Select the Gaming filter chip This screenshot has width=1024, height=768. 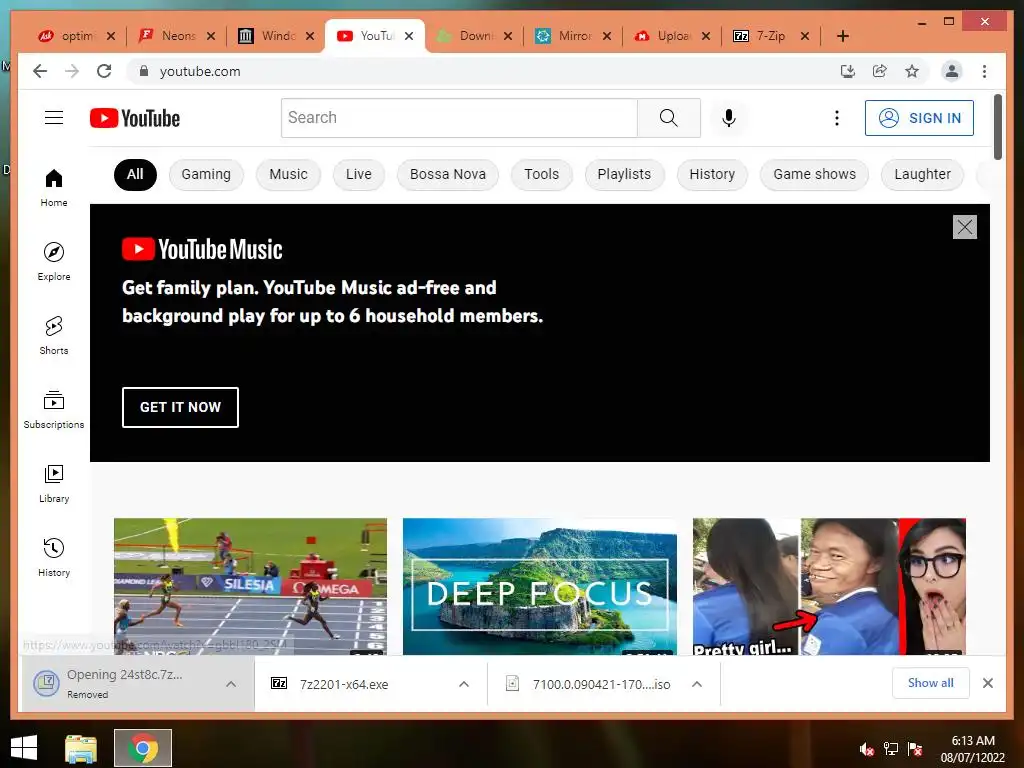[x=206, y=174]
